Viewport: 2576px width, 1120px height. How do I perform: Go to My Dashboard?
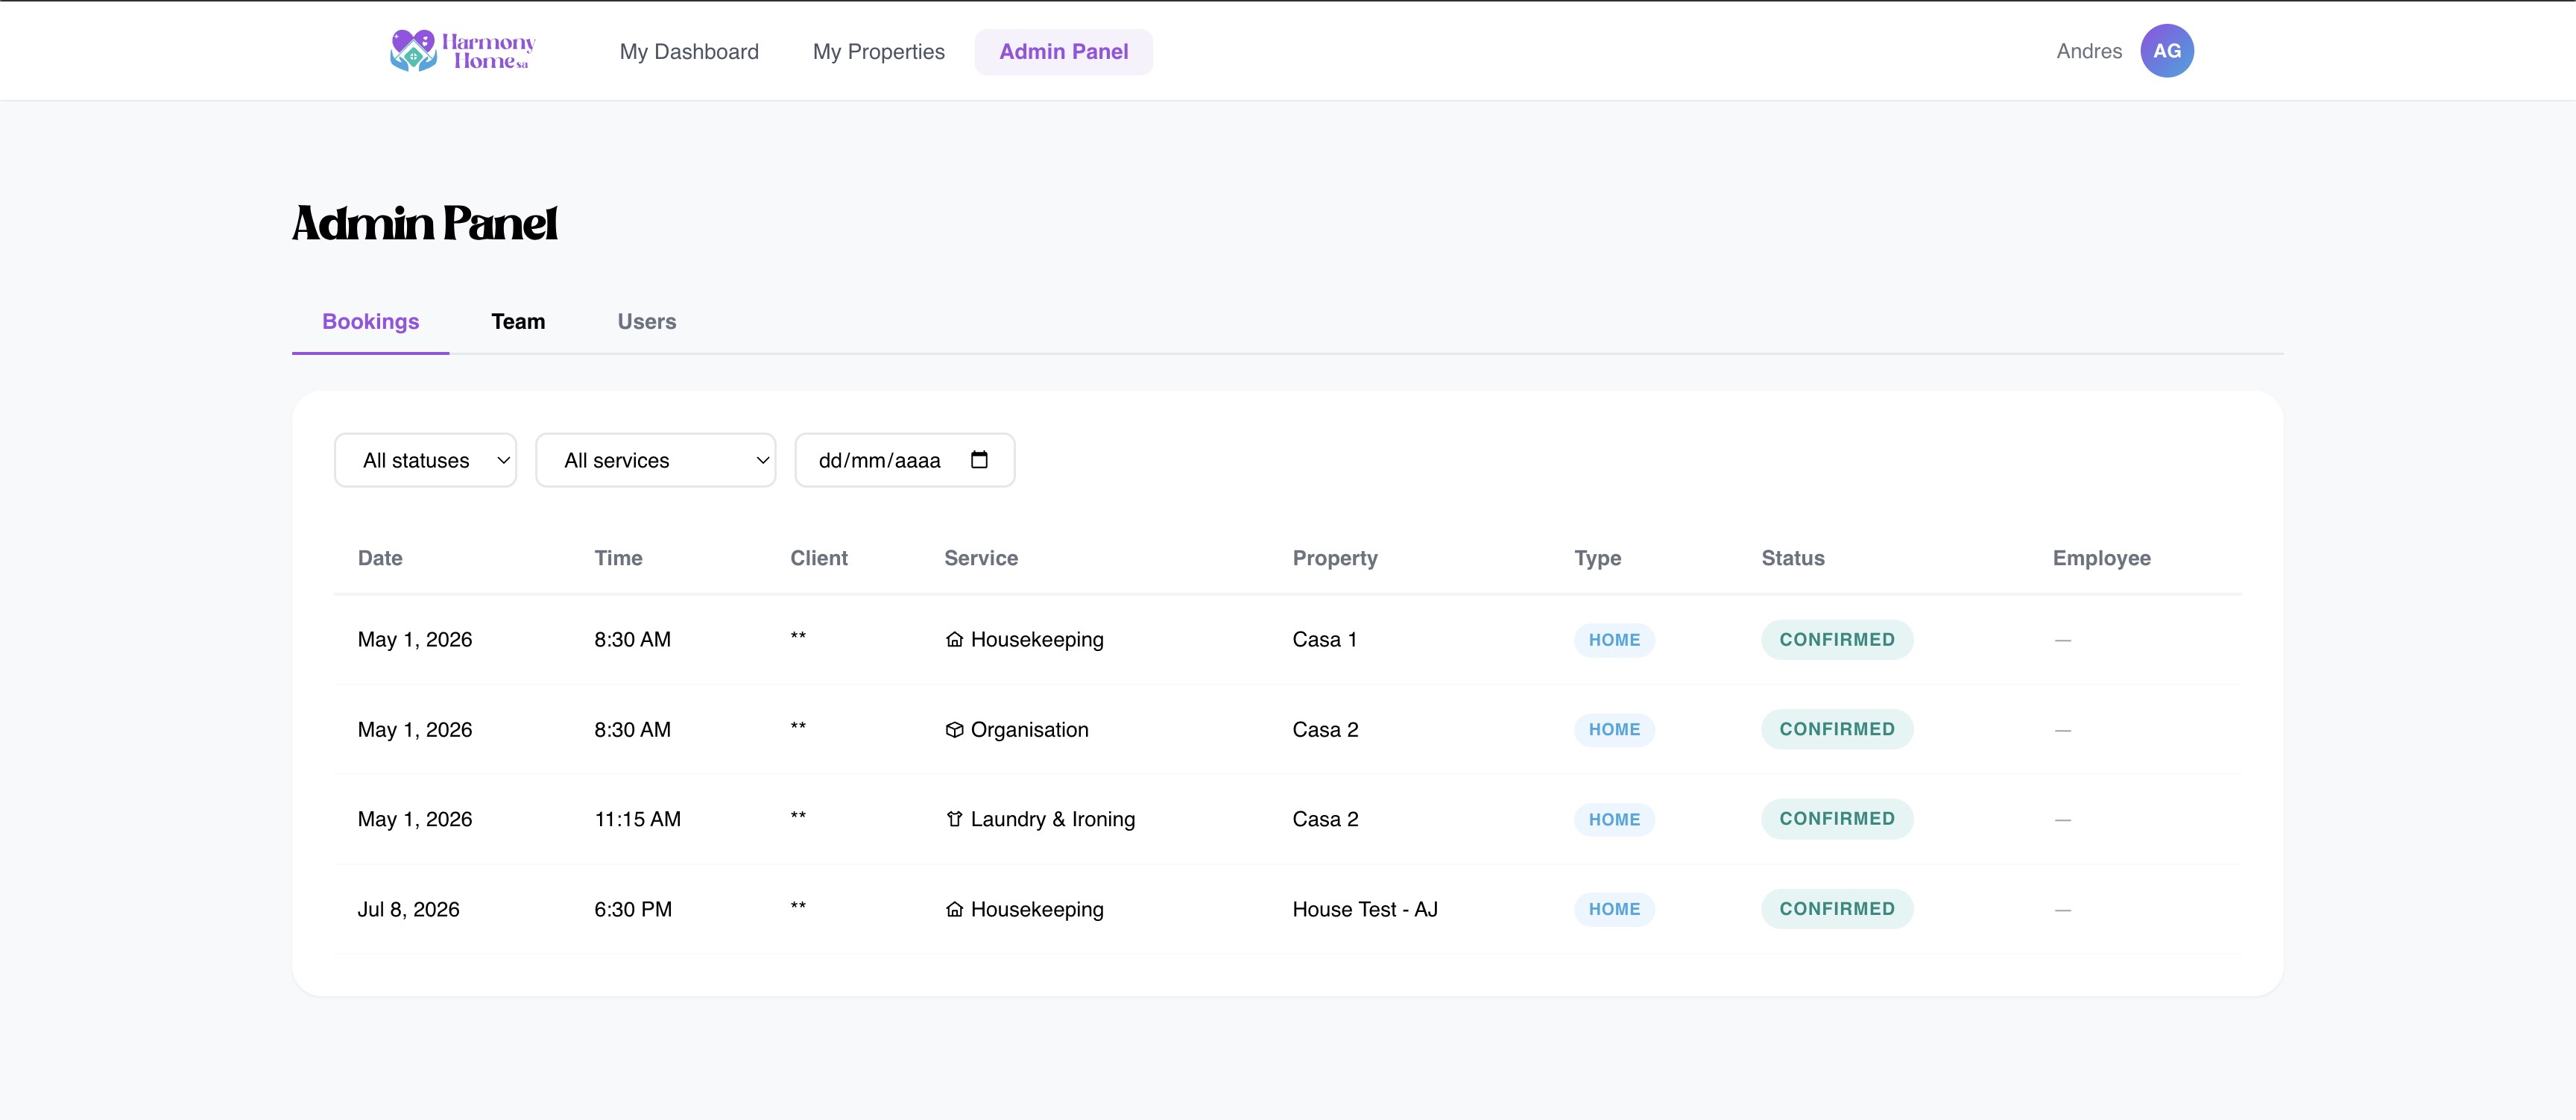(689, 52)
